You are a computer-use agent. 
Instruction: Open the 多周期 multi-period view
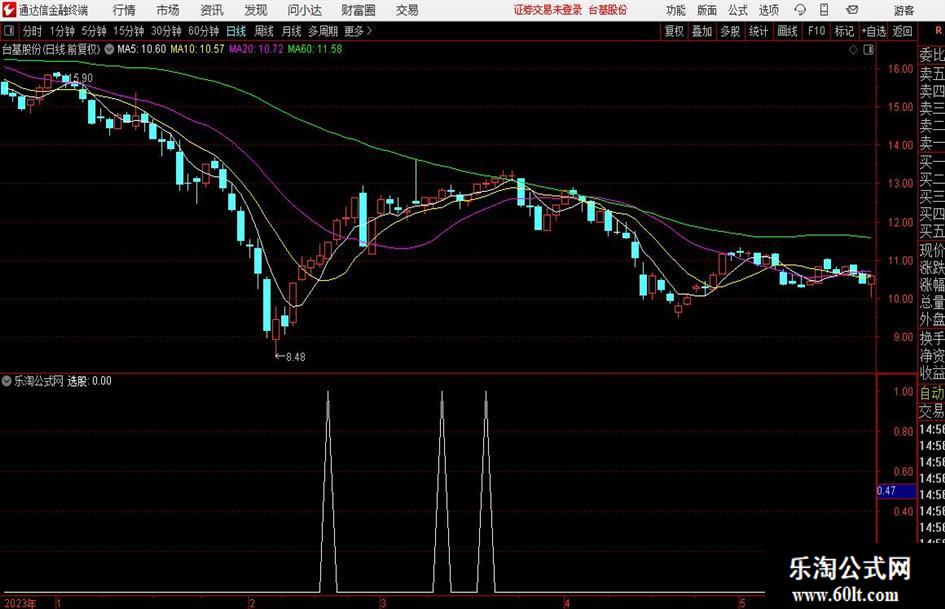point(323,31)
